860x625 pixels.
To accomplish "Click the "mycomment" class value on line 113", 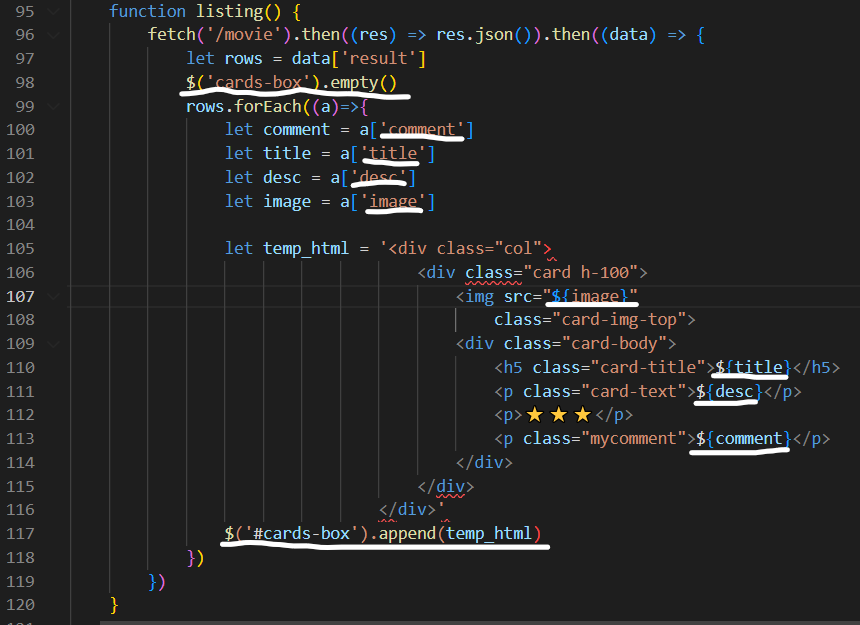I will [x=633, y=439].
